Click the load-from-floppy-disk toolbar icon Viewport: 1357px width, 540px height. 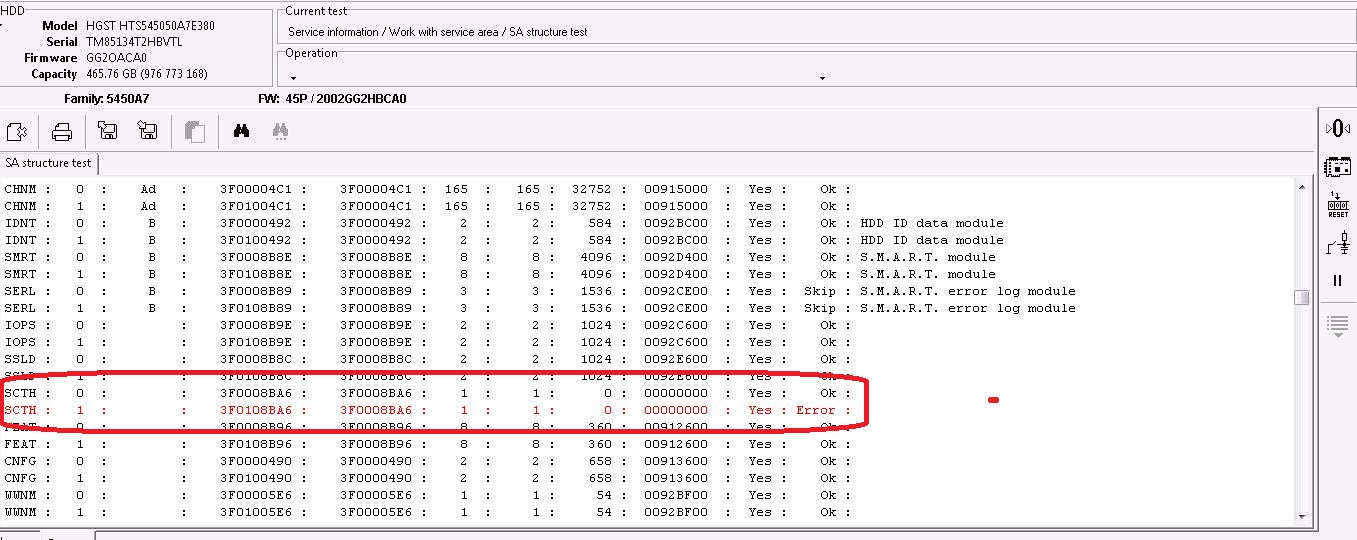pyautogui.click(x=107, y=131)
